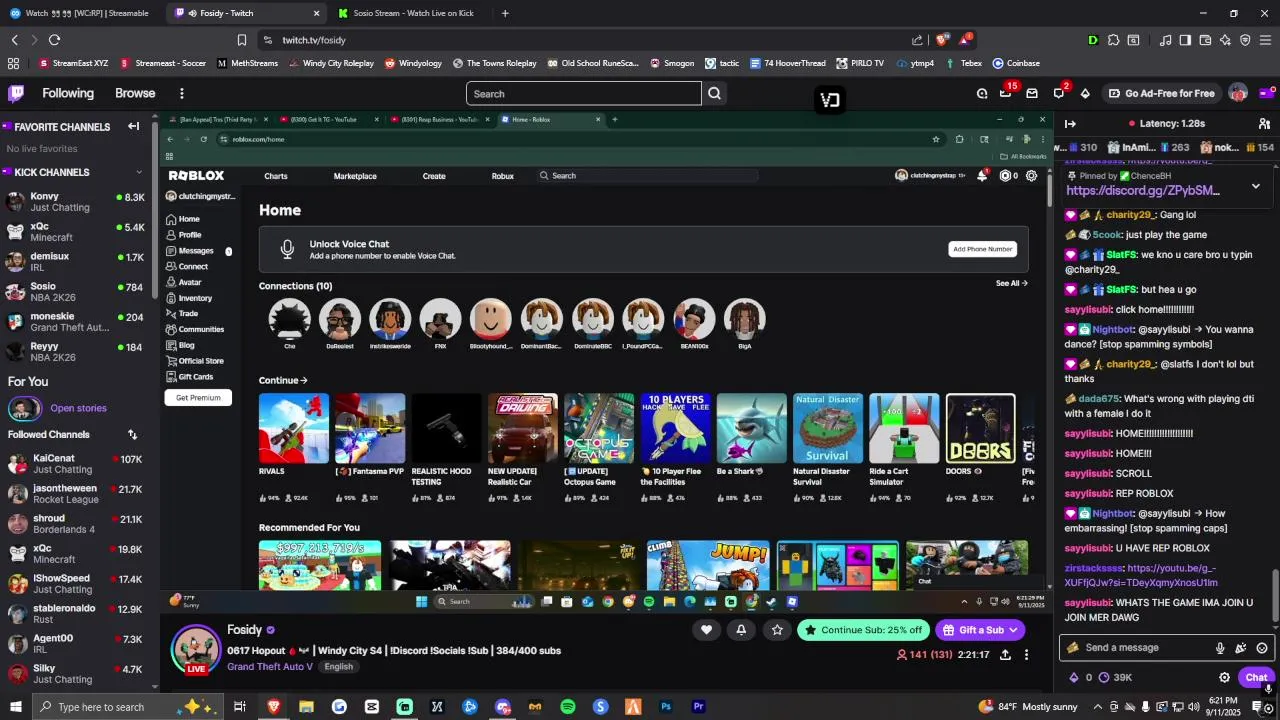Click the Get Bits diamond icon
1280x720 pixels.
(x=1085, y=93)
